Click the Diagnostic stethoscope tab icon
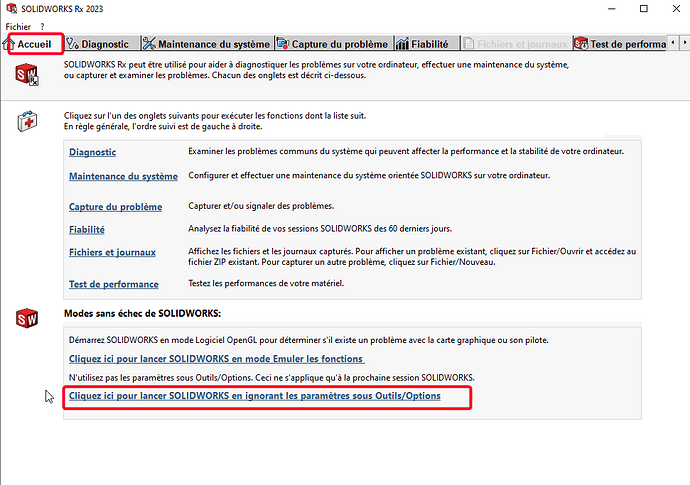Screen dimensions: 690x485 [73, 44]
